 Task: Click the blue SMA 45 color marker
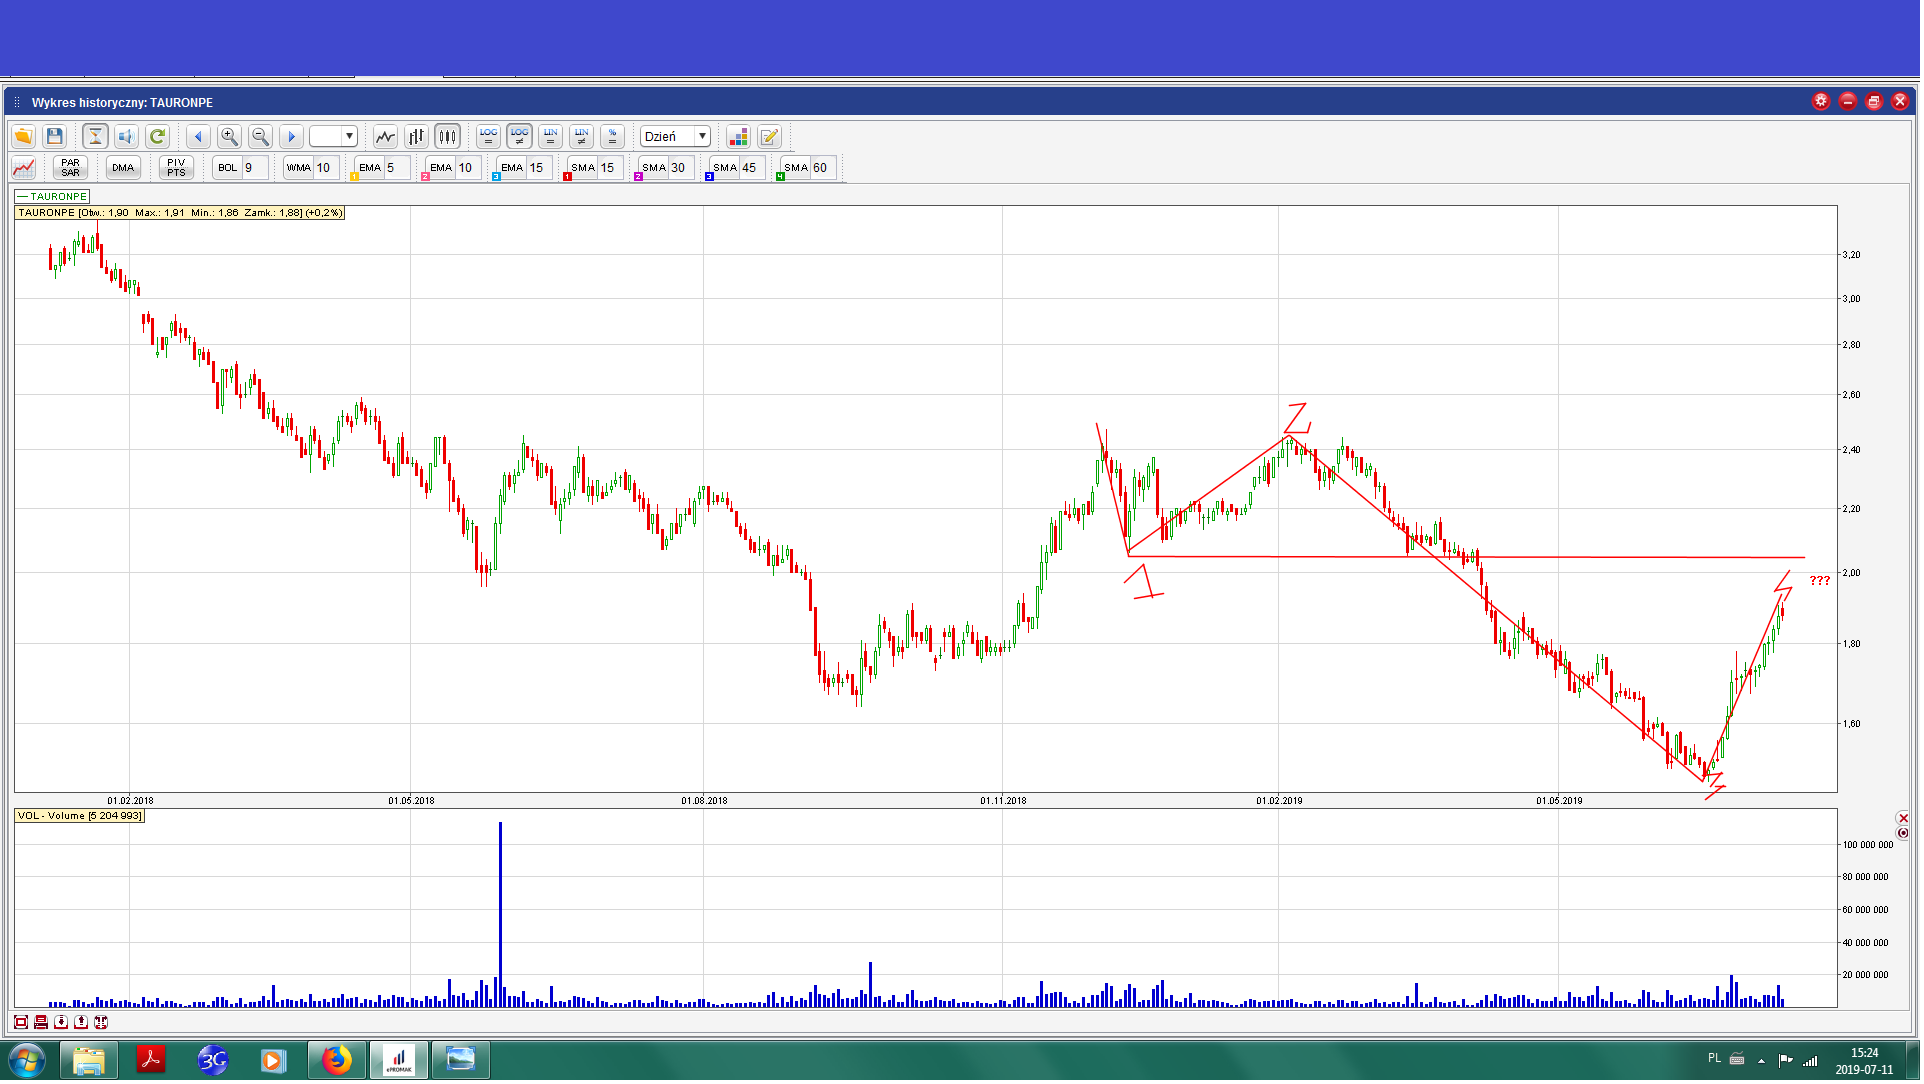(x=709, y=177)
